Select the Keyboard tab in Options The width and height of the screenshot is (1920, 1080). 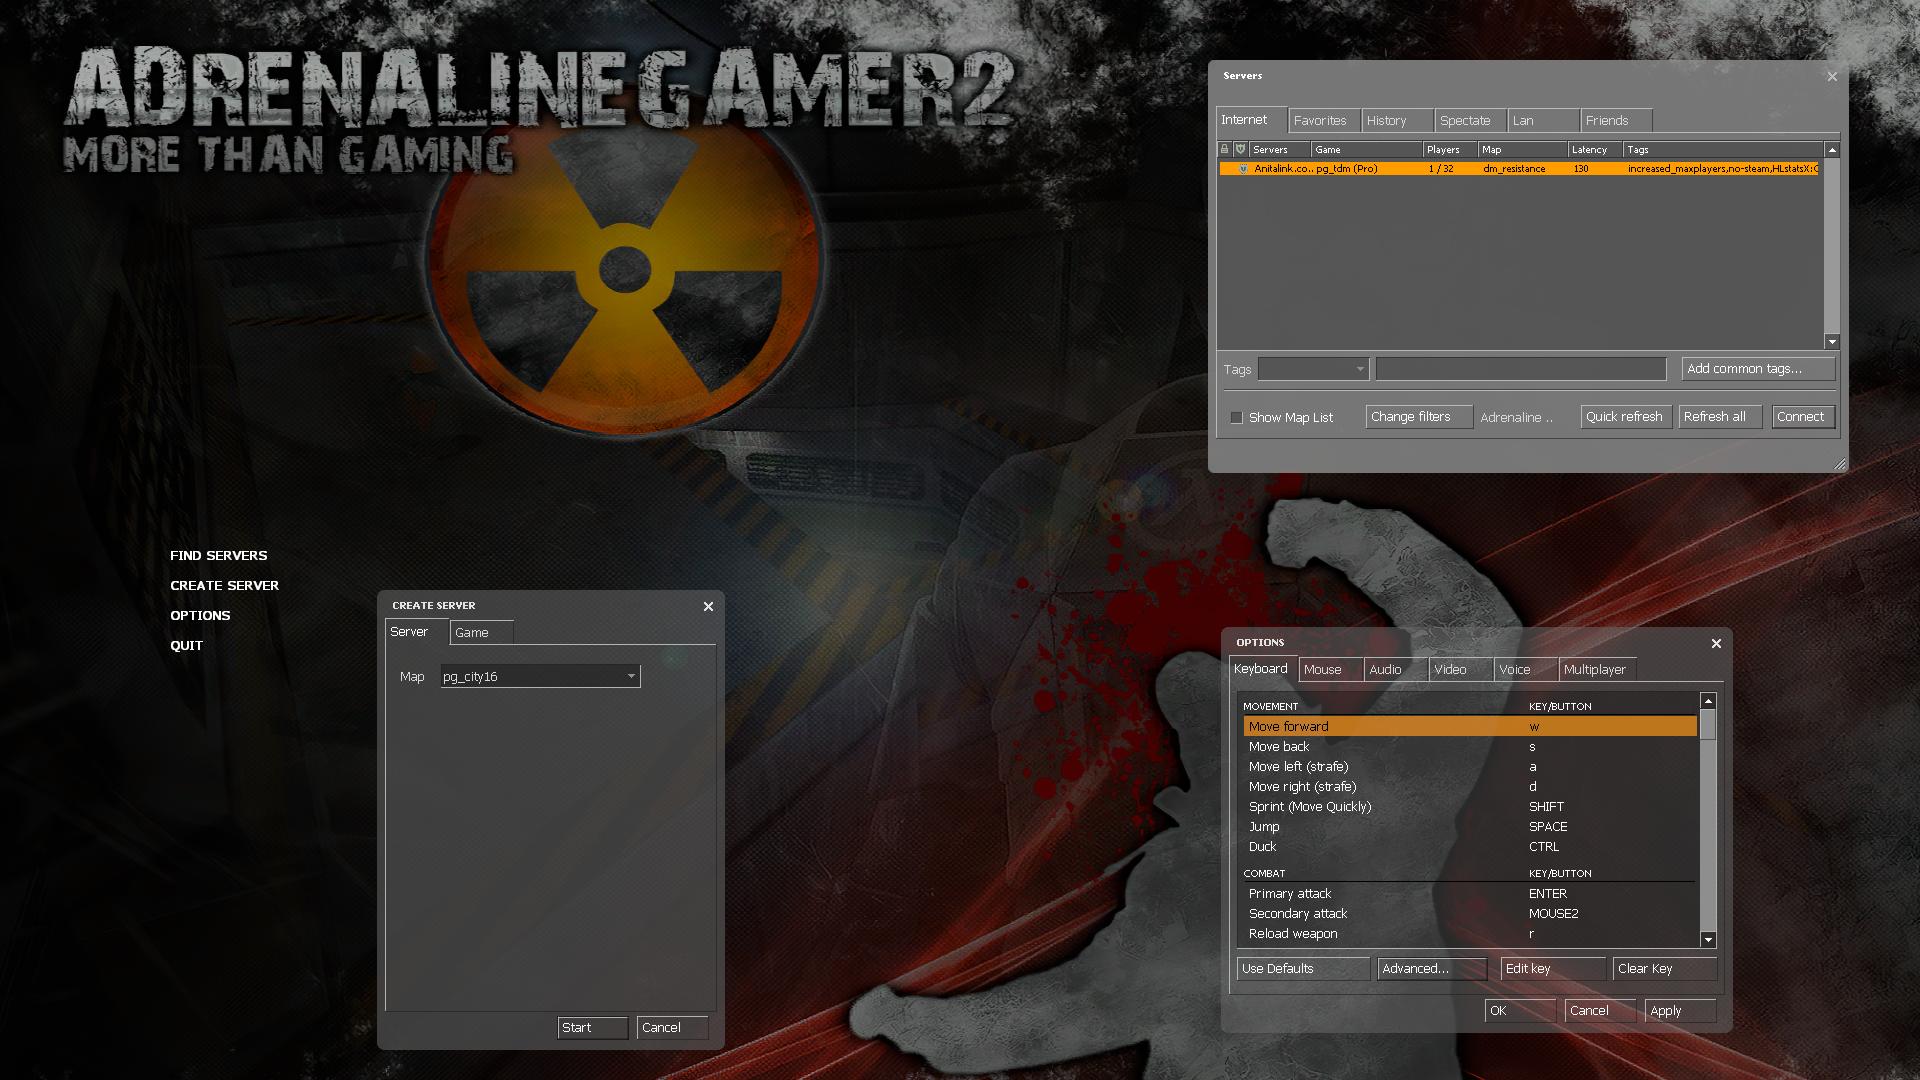1264,669
